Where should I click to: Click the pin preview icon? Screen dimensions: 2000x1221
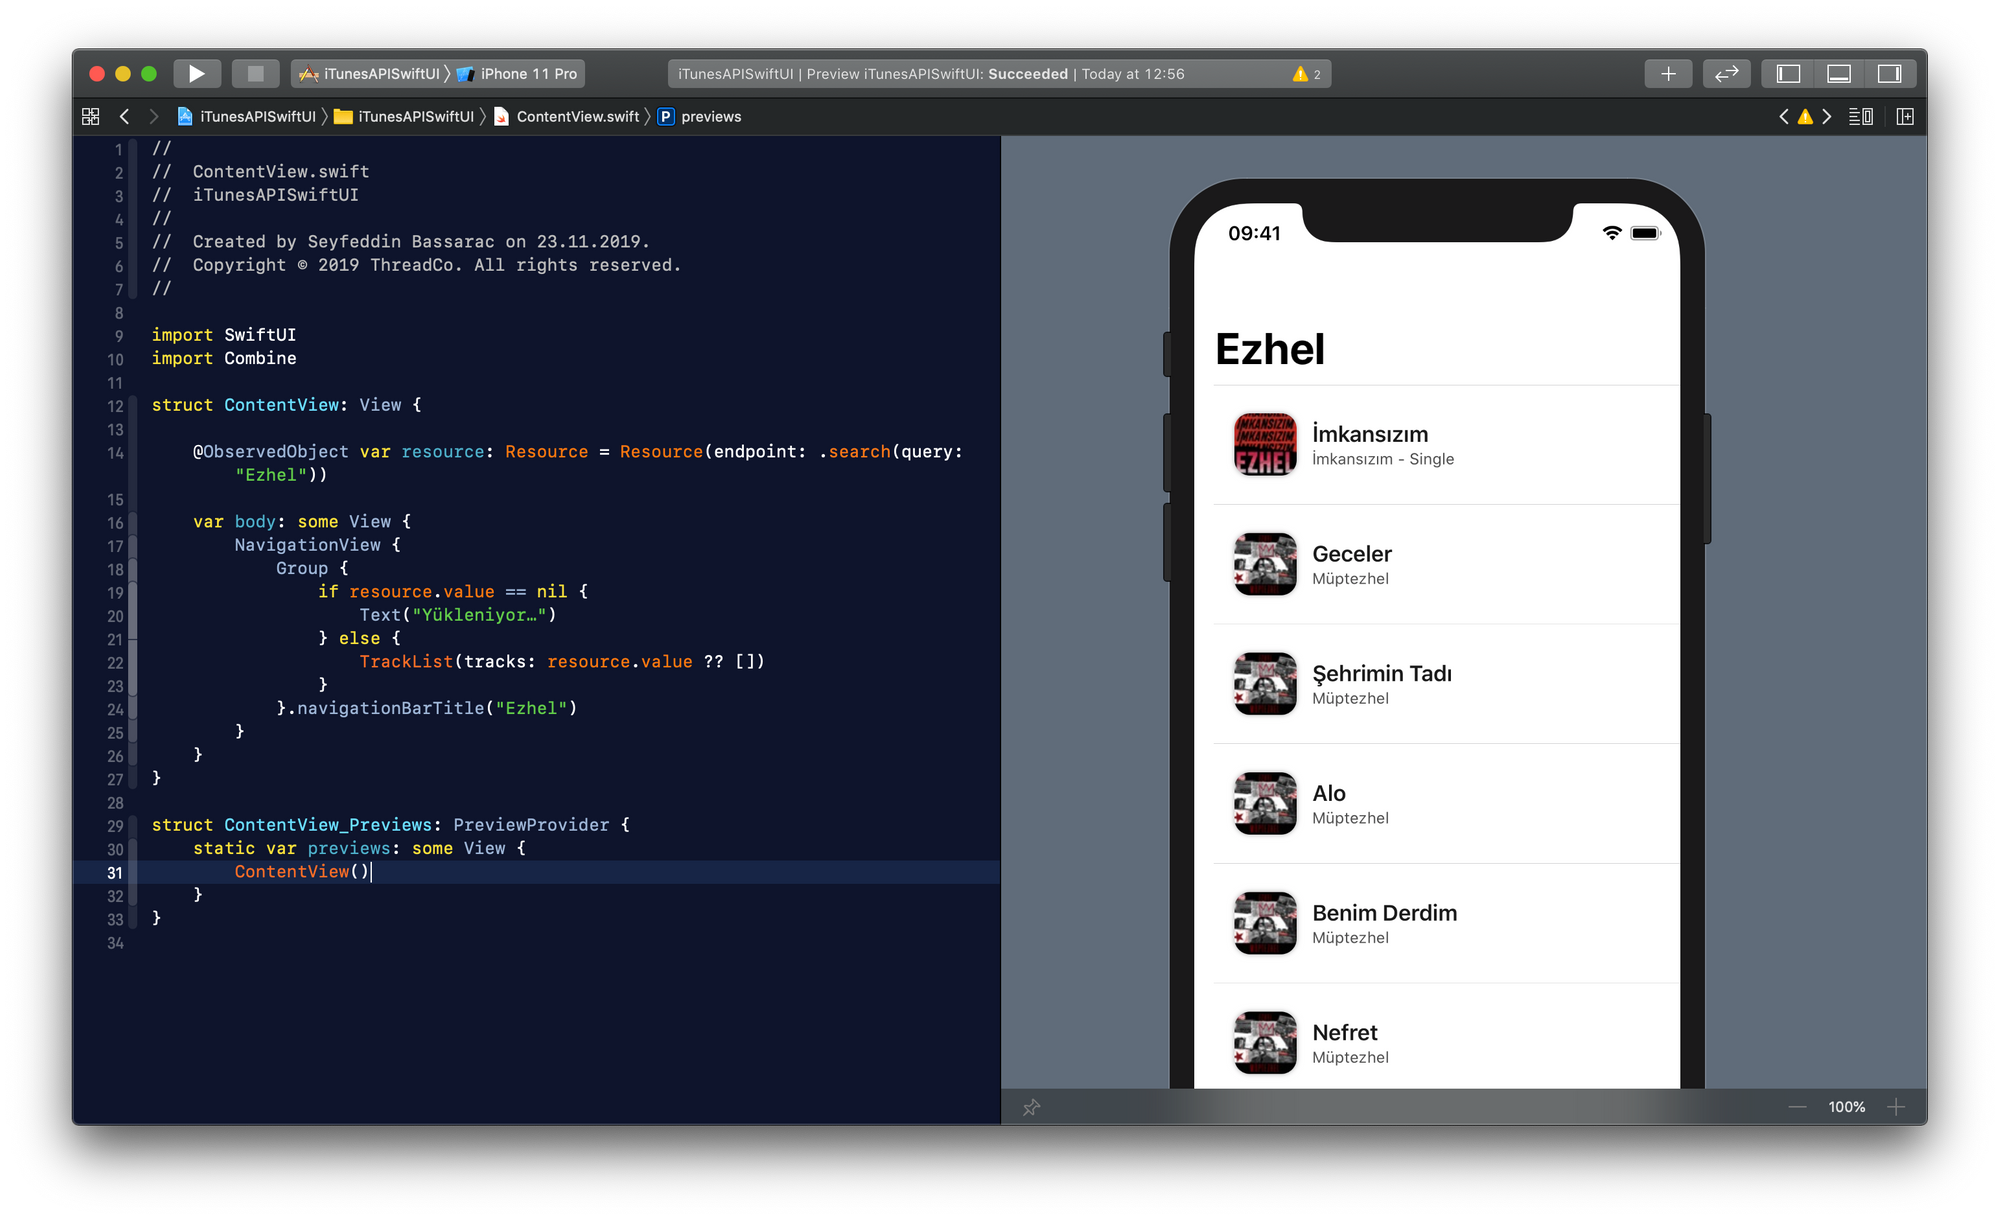[1032, 1107]
